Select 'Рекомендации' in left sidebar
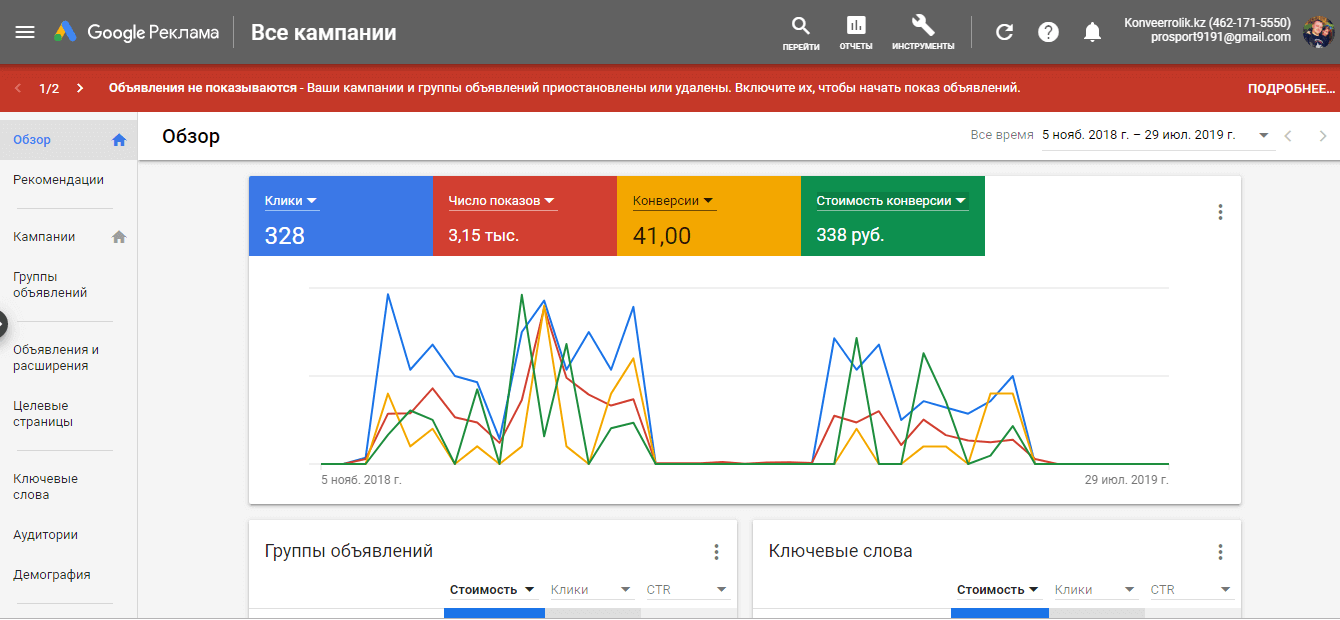 [58, 180]
